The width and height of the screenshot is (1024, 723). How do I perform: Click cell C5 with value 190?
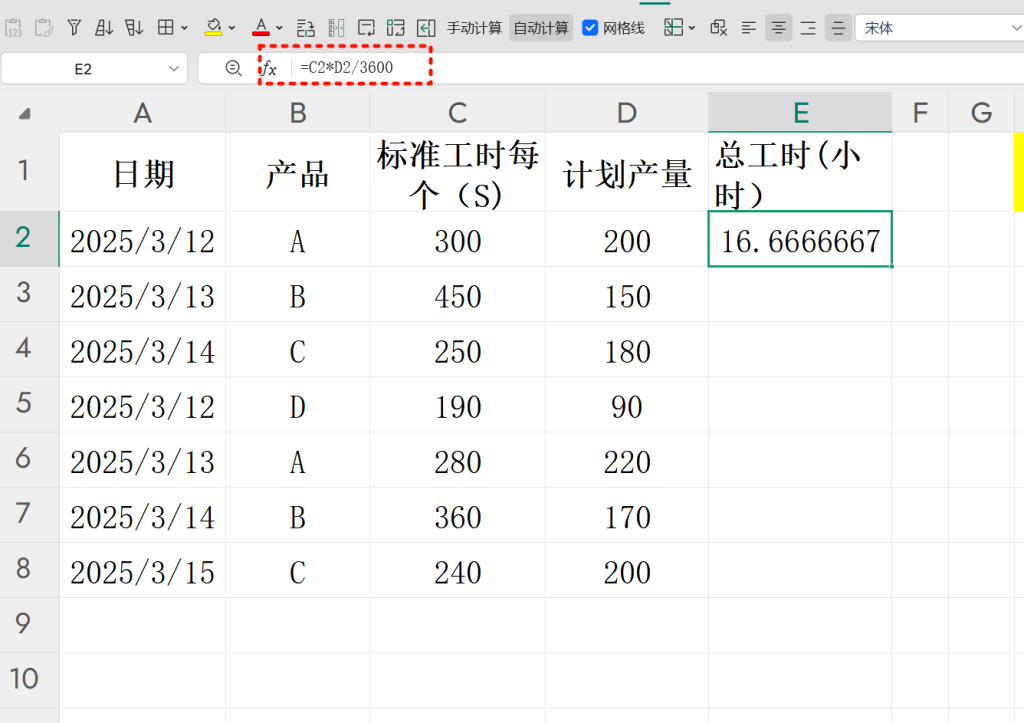tap(457, 405)
